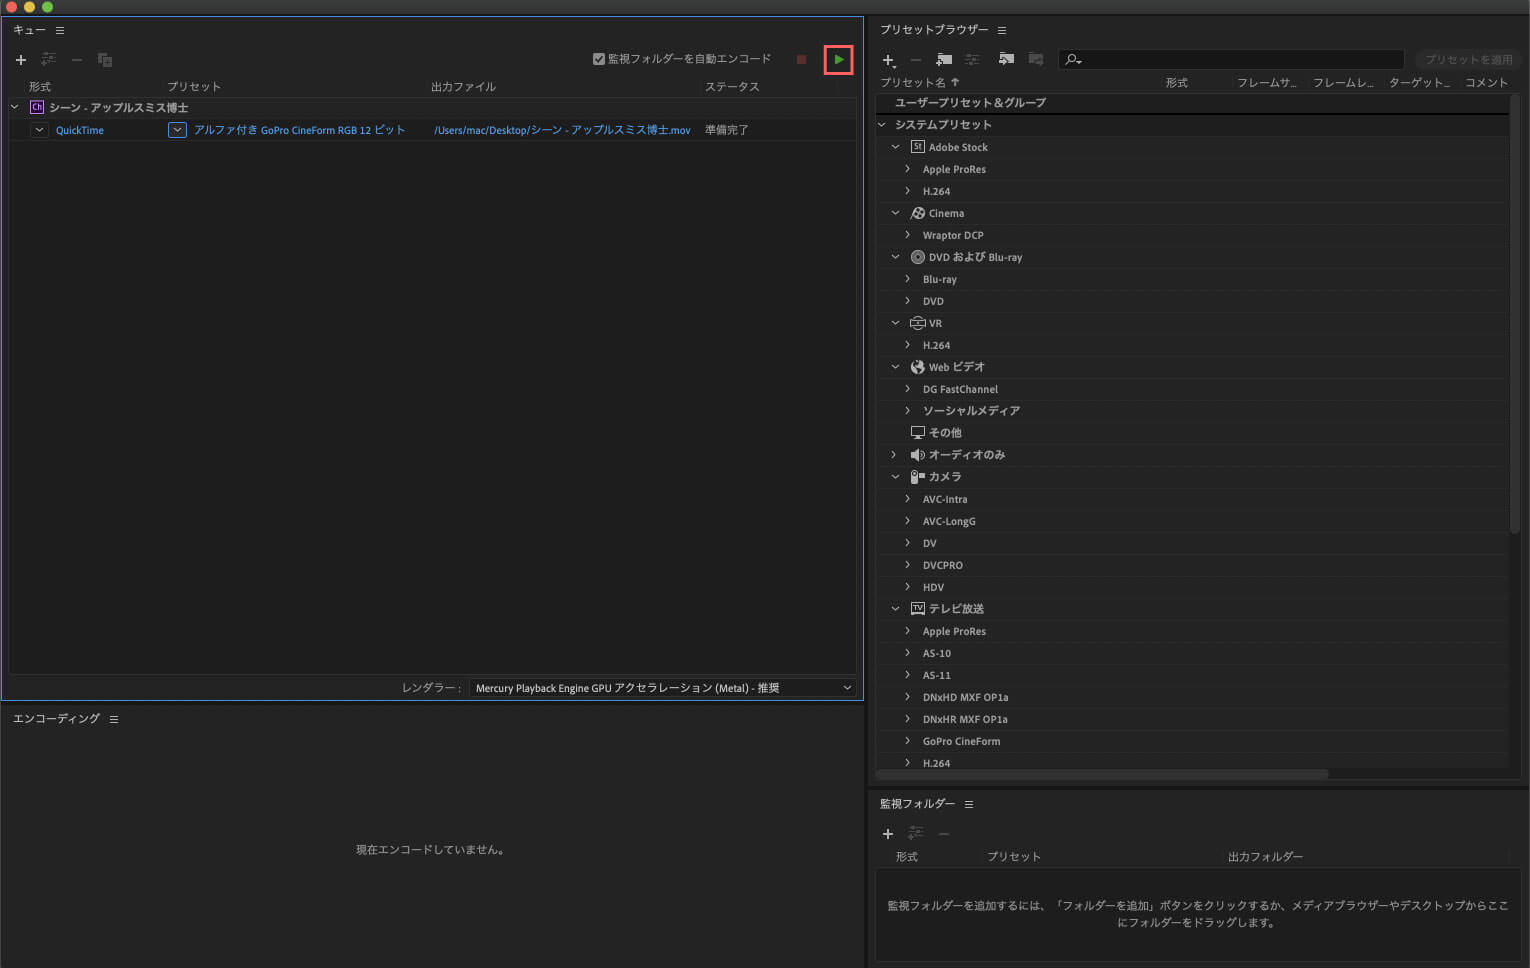Select the DVCPRO row
Image resolution: width=1530 pixels, height=968 pixels.
[1192, 565]
